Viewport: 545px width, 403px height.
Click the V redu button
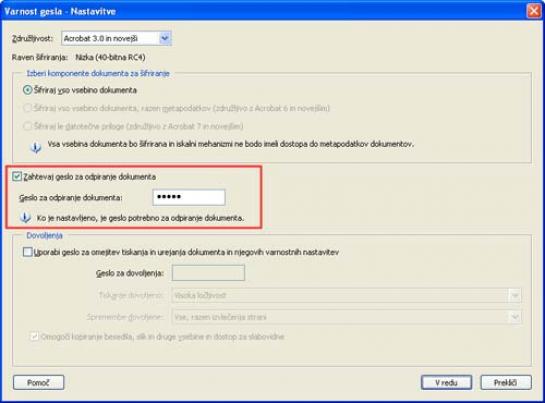click(x=446, y=382)
